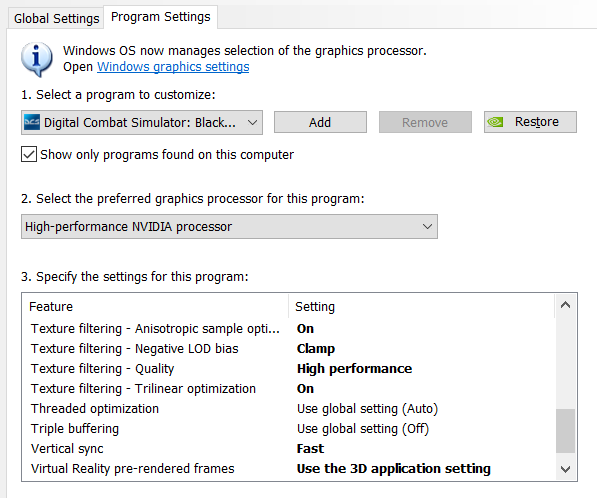Click the settings list scrollbar thumb
The image size is (597, 498).
[x=565, y=431]
